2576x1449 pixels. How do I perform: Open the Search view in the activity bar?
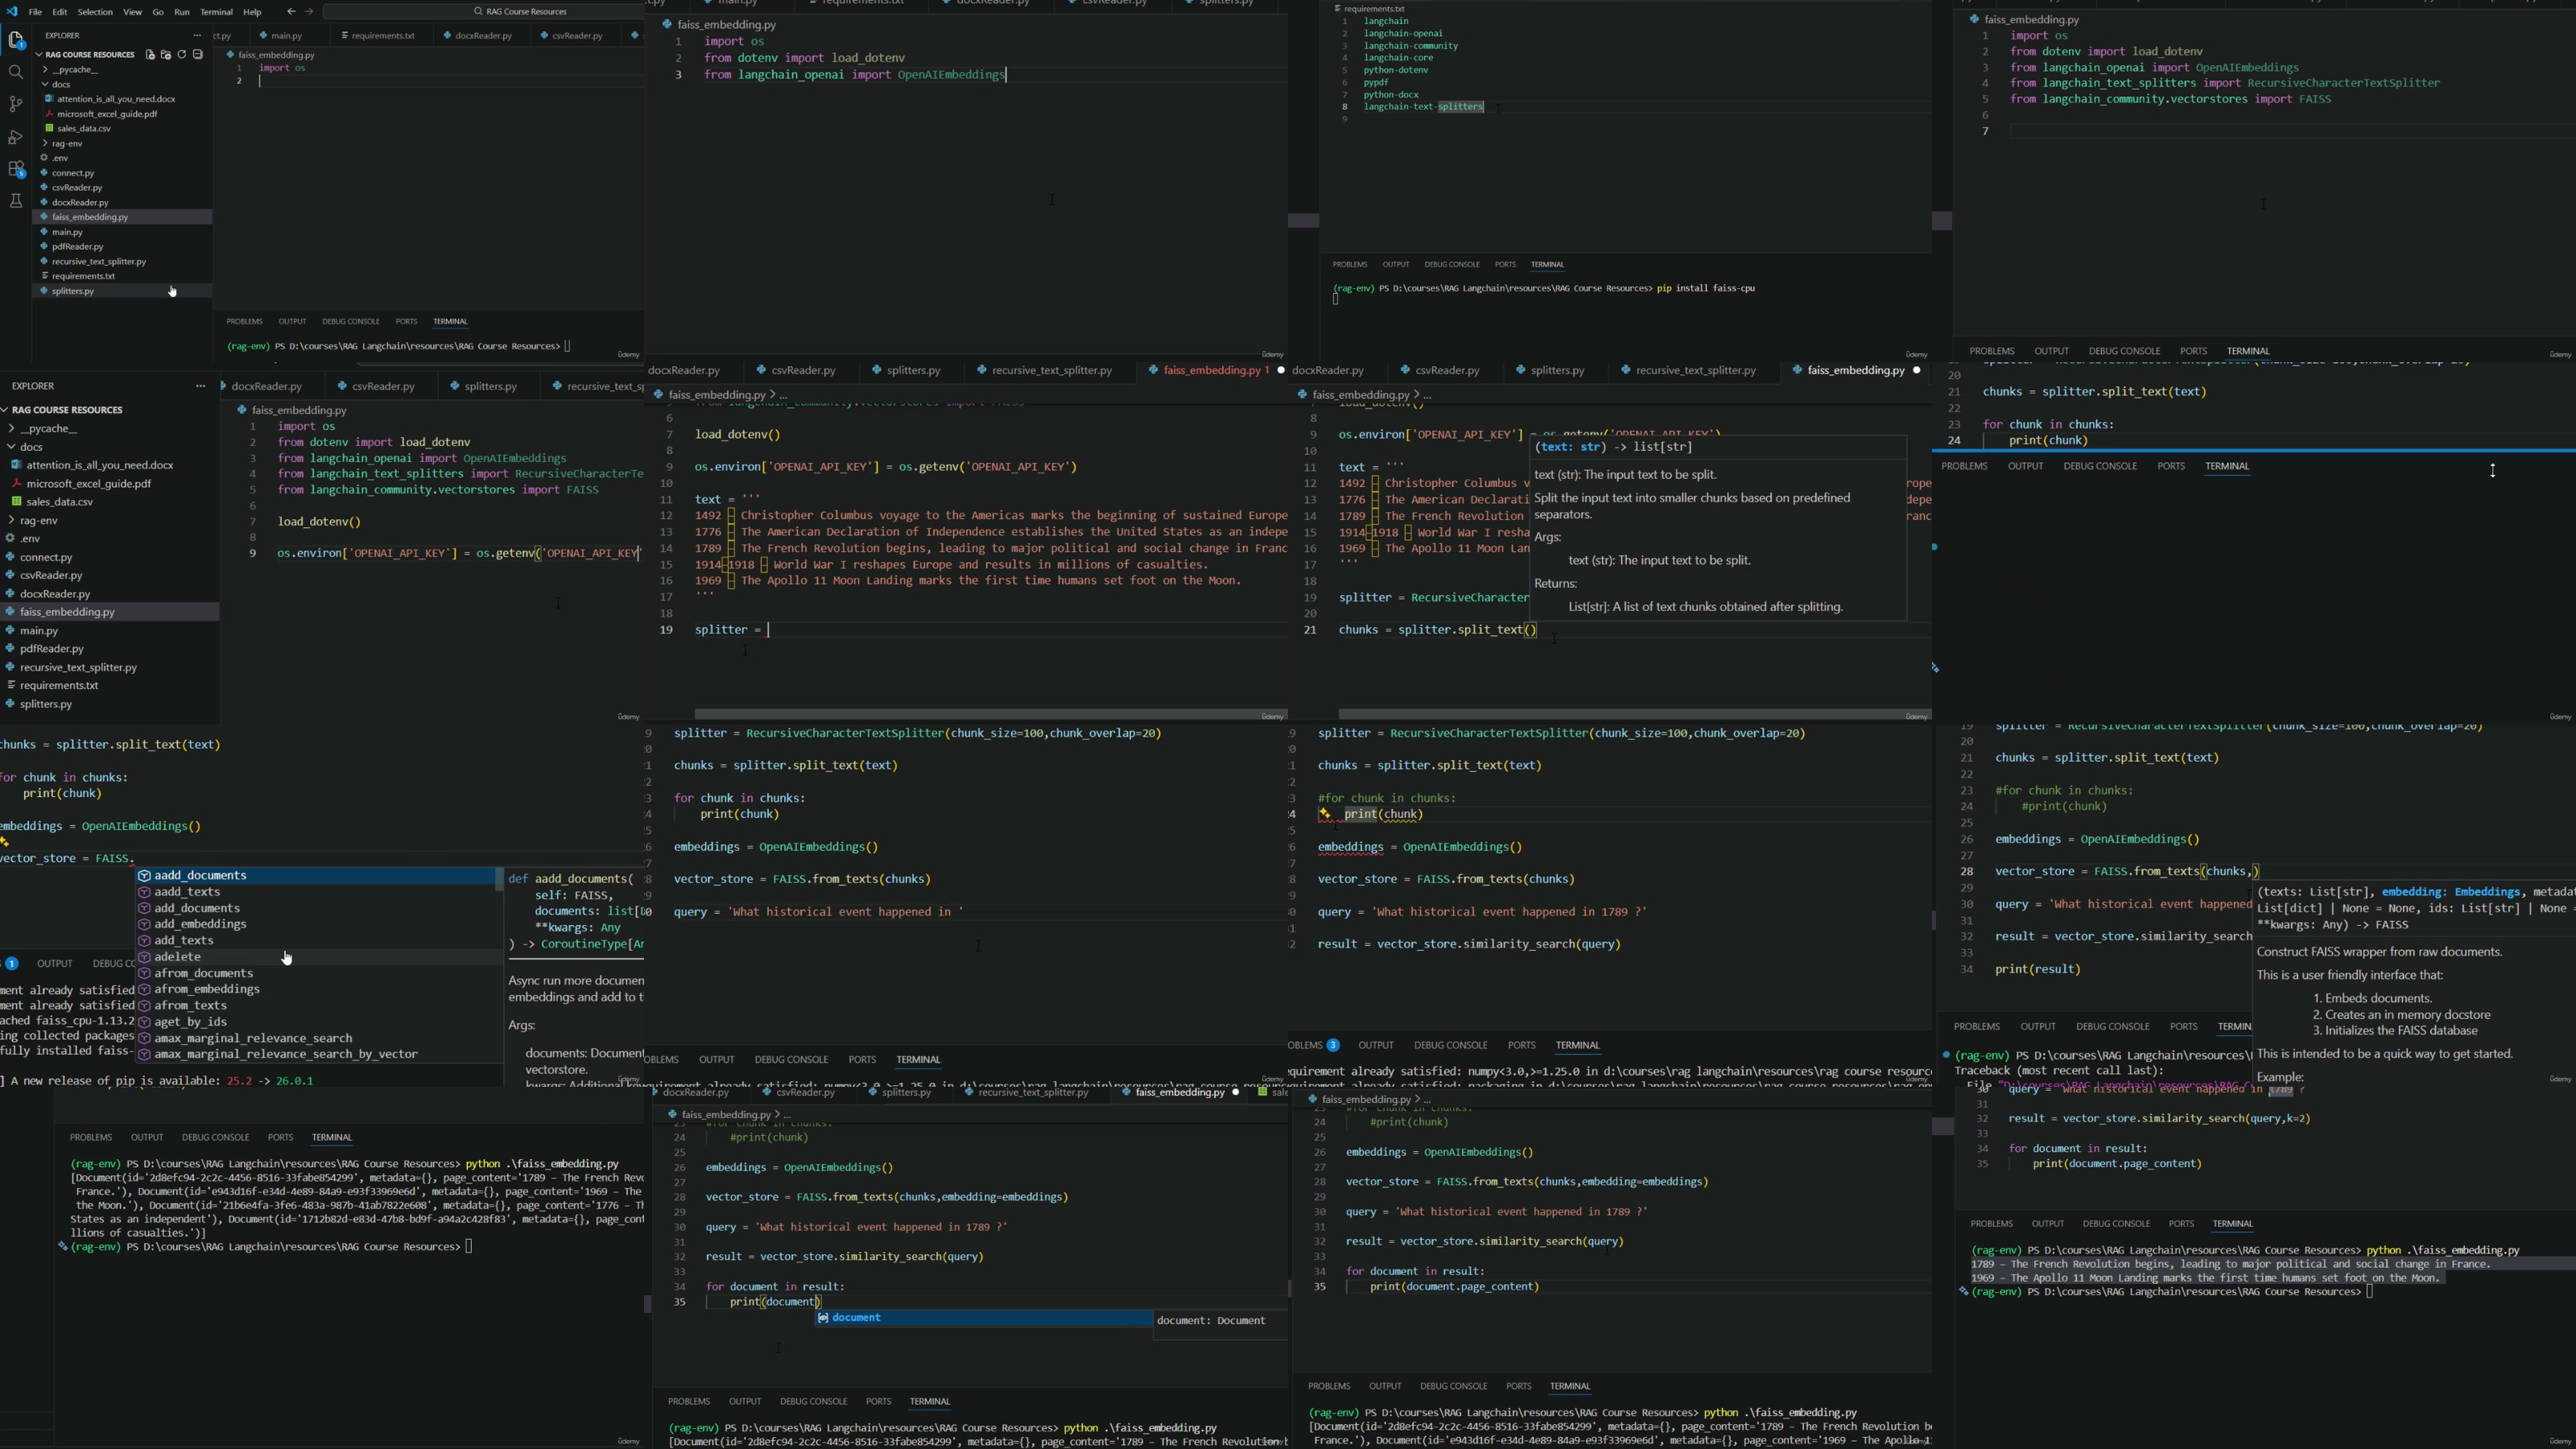click(x=16, y=72)
